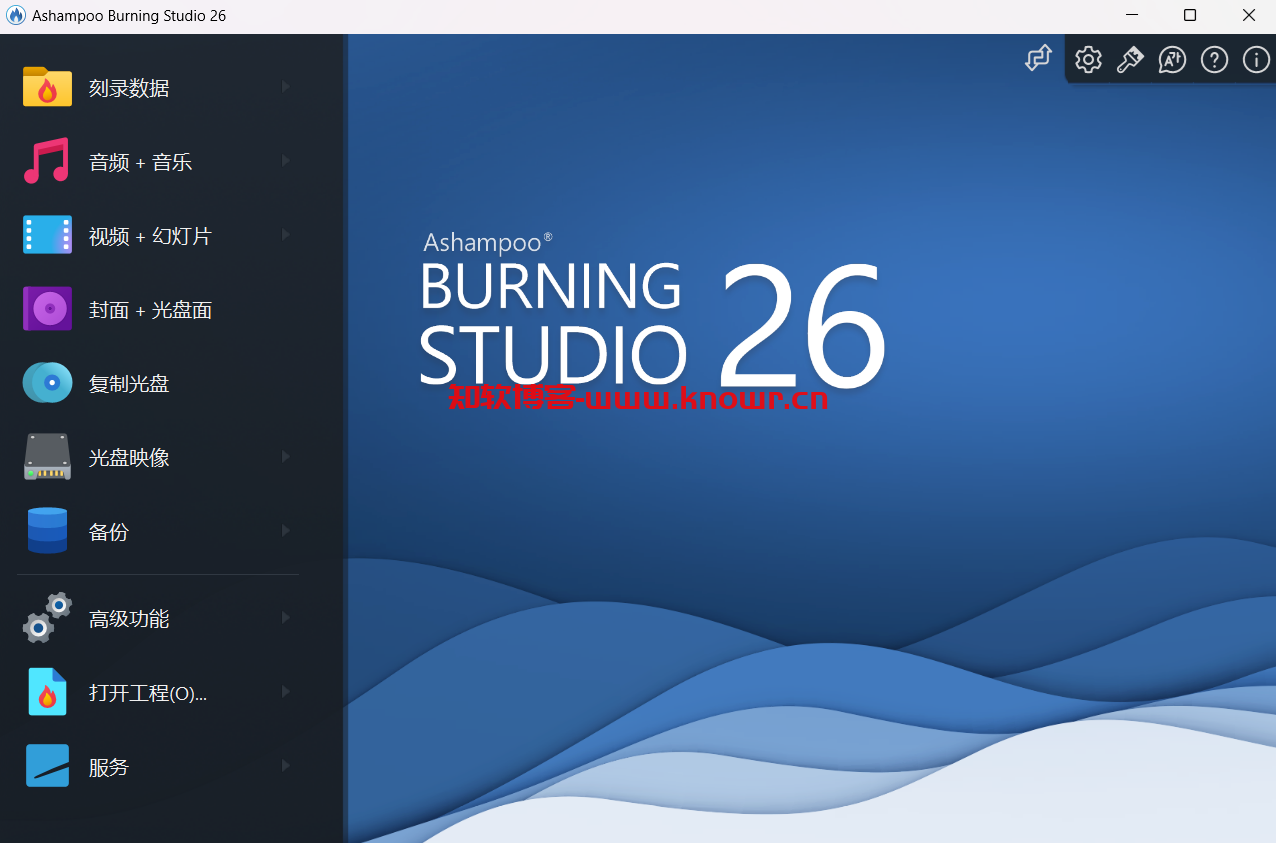
Task: Click the copy disc icon
Action: [47, 383]
